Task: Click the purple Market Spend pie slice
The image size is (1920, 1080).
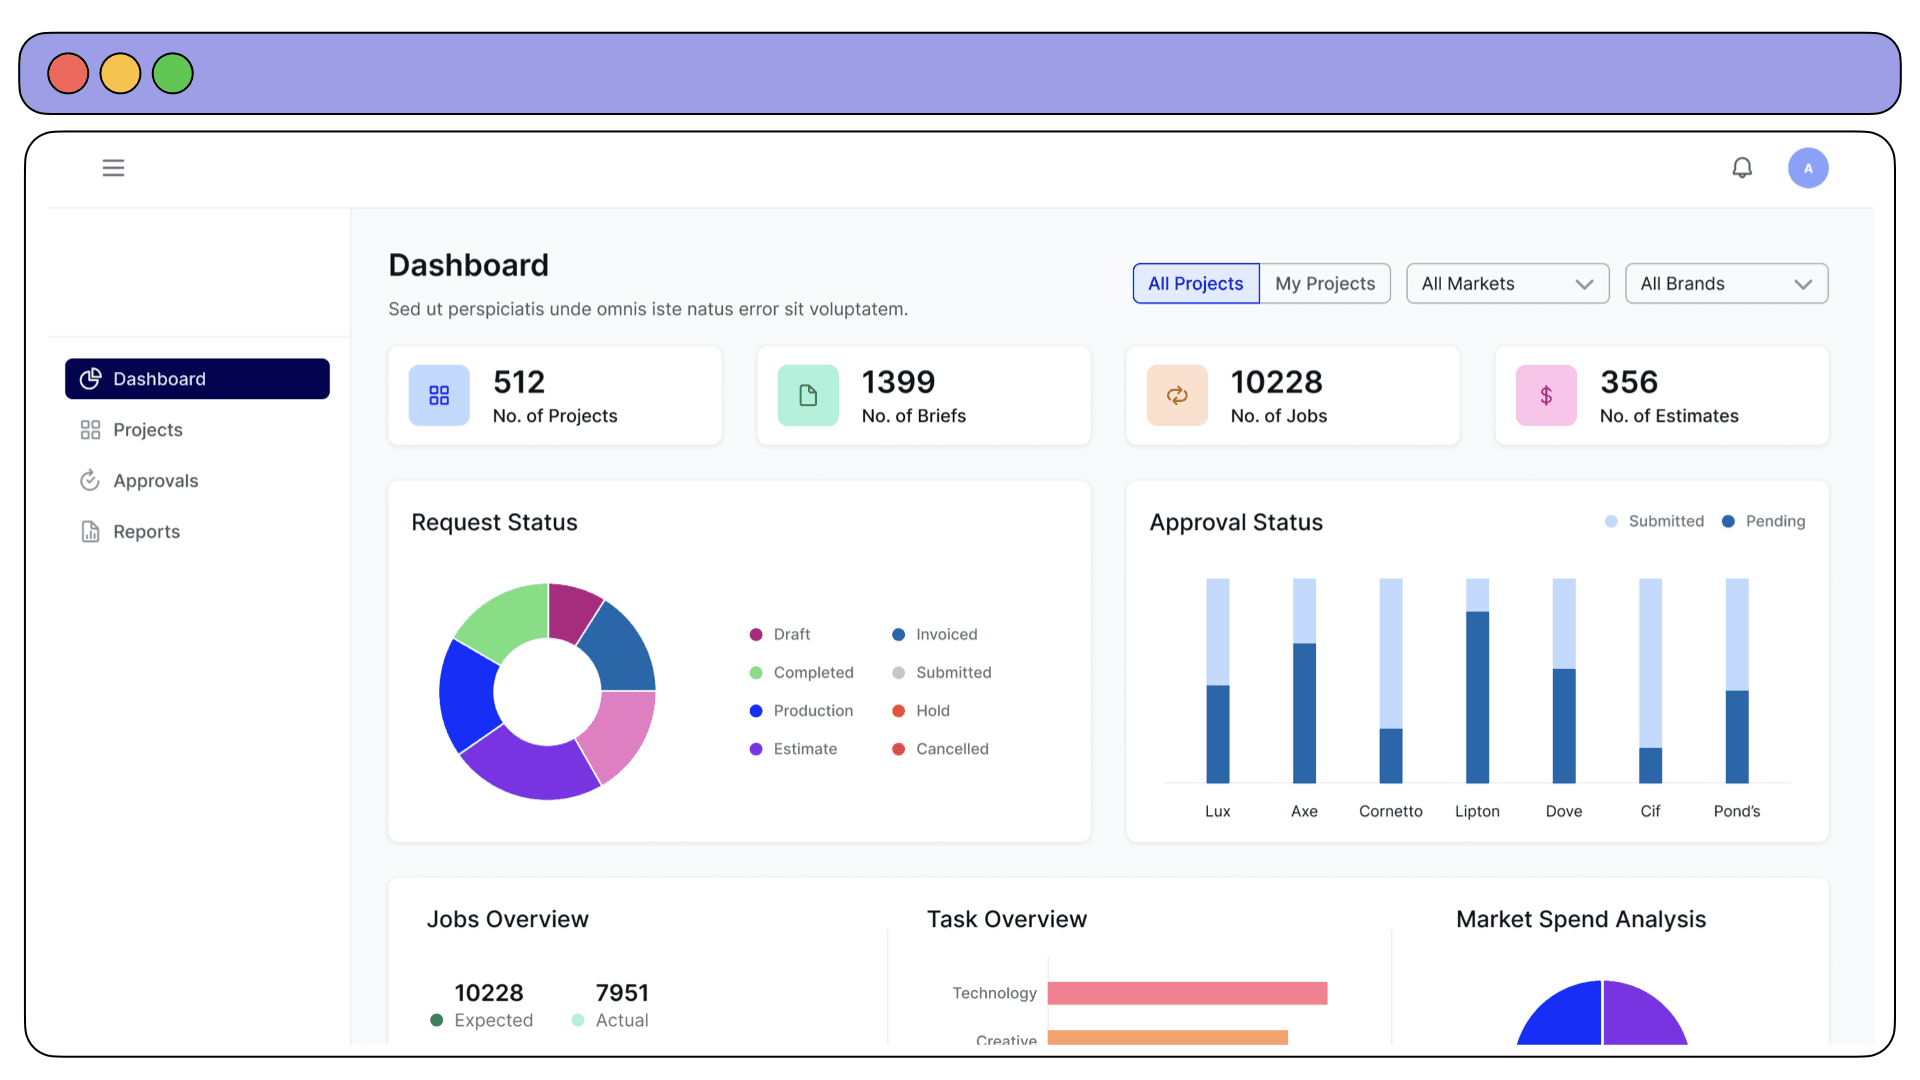Action: tap(1640, 1018)
